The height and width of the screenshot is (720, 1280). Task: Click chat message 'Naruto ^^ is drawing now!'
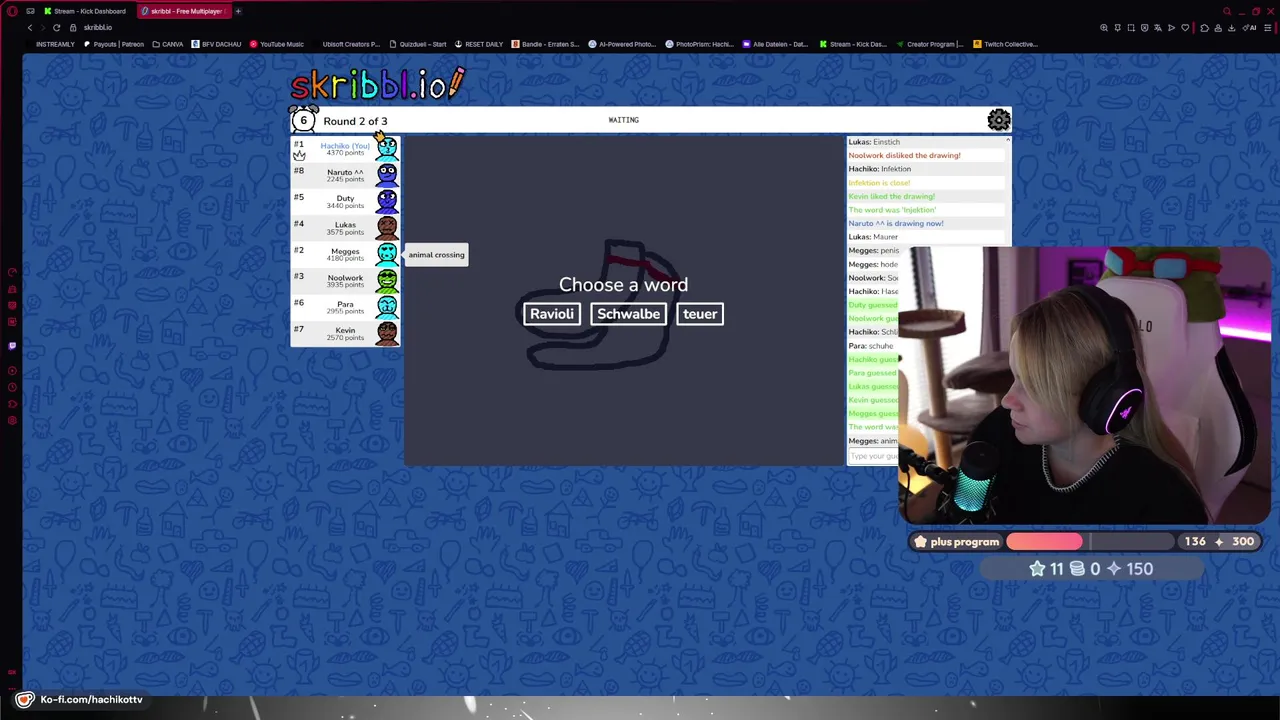point(896,223)
